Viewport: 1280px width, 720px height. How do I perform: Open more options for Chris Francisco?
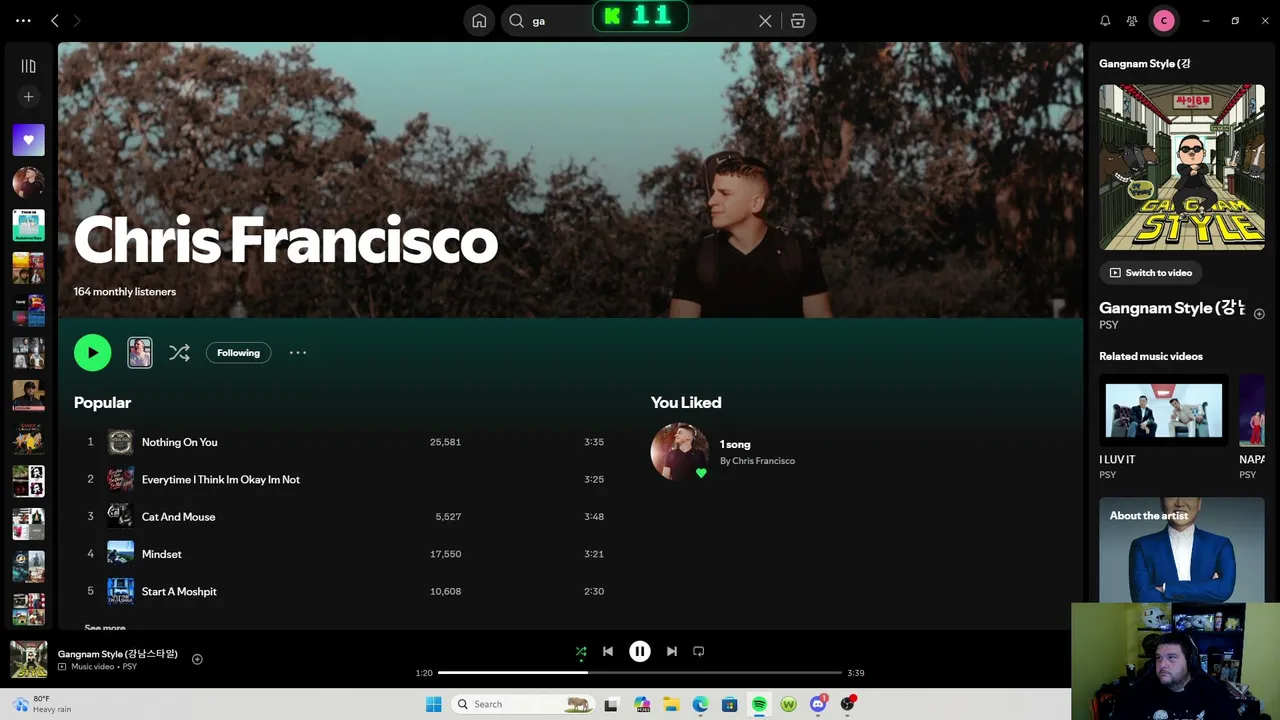[298, 352]
